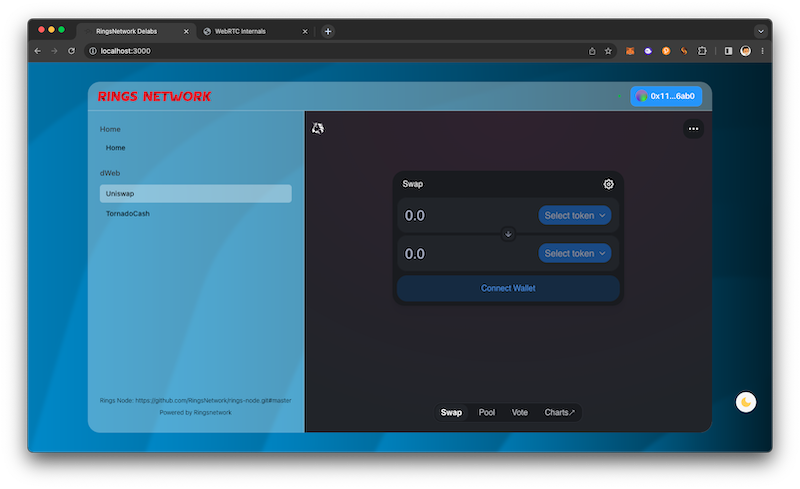The height and width of the screenshot is (489, 800).
Task: Expand the tab search chevron
Action: (760, 31)
